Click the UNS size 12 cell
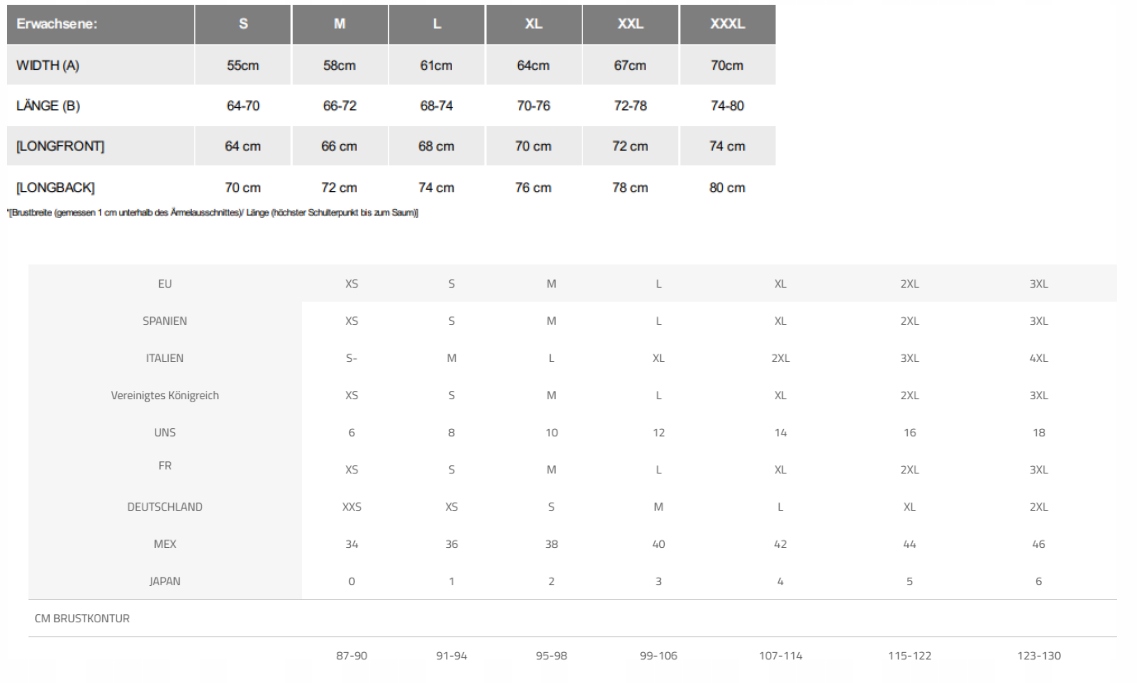Screen dimensions: 1138x683 click(x=658, y=433)
